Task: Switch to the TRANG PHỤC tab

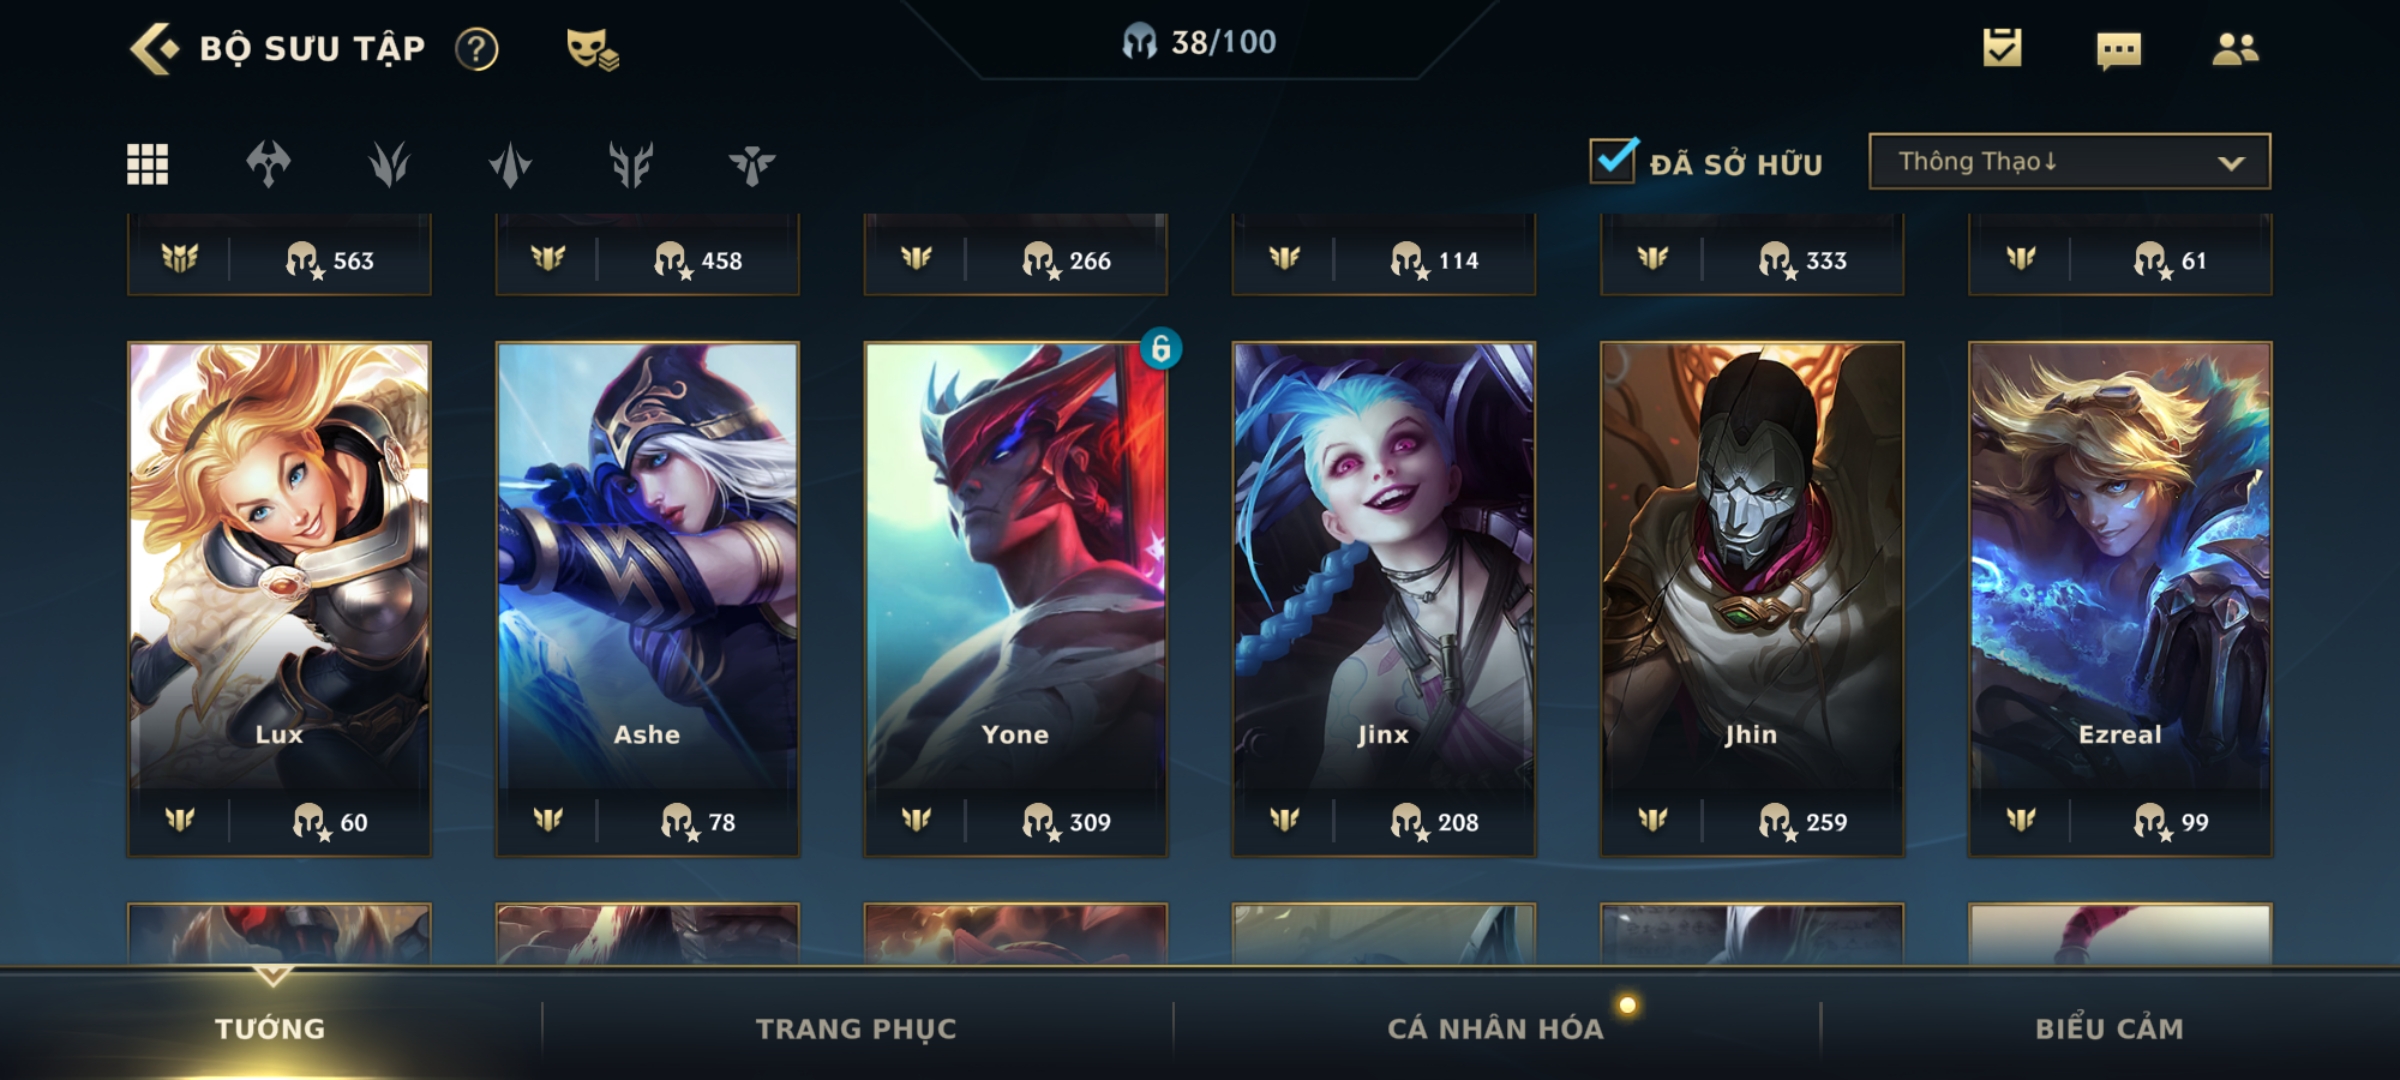Action: pyautogui.click(x=856, y=1028)
